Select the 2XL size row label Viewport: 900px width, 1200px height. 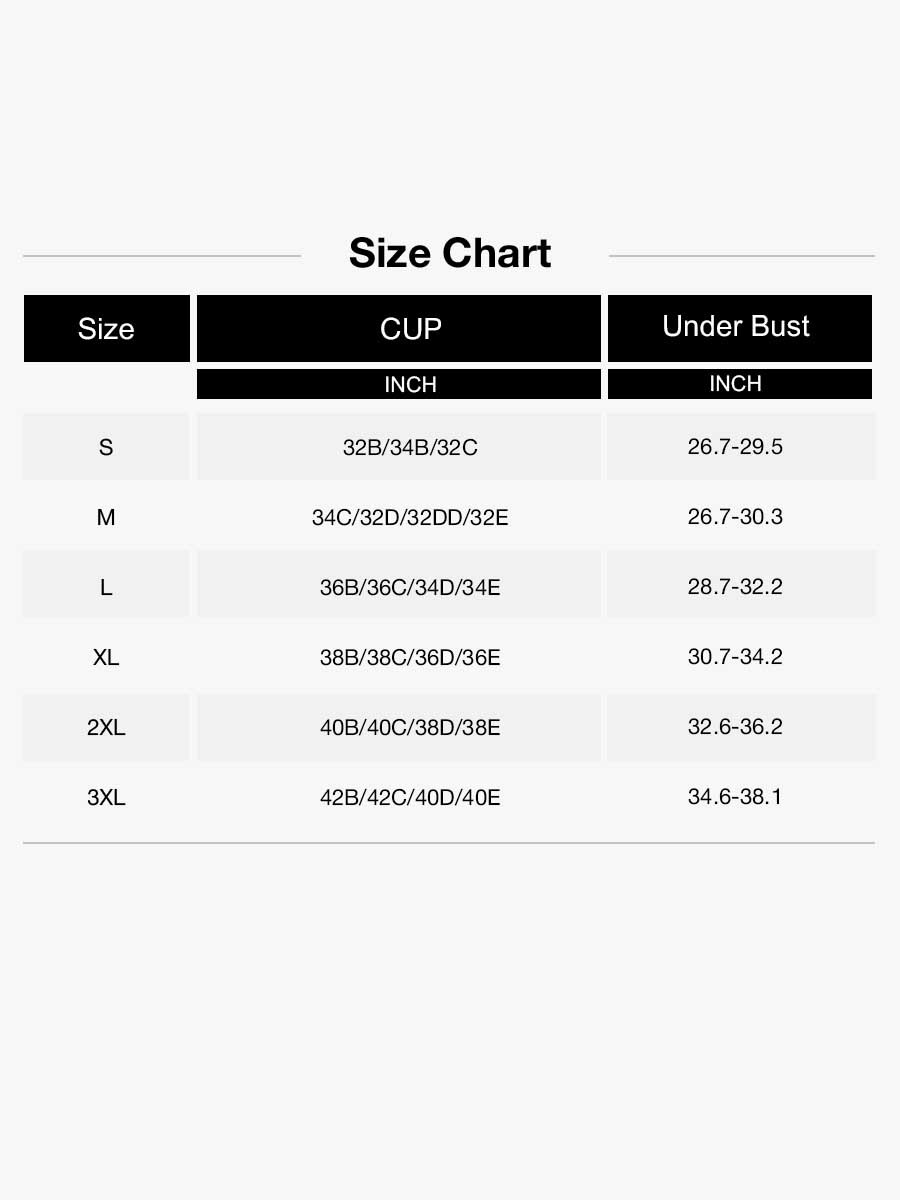coord(106,727)
